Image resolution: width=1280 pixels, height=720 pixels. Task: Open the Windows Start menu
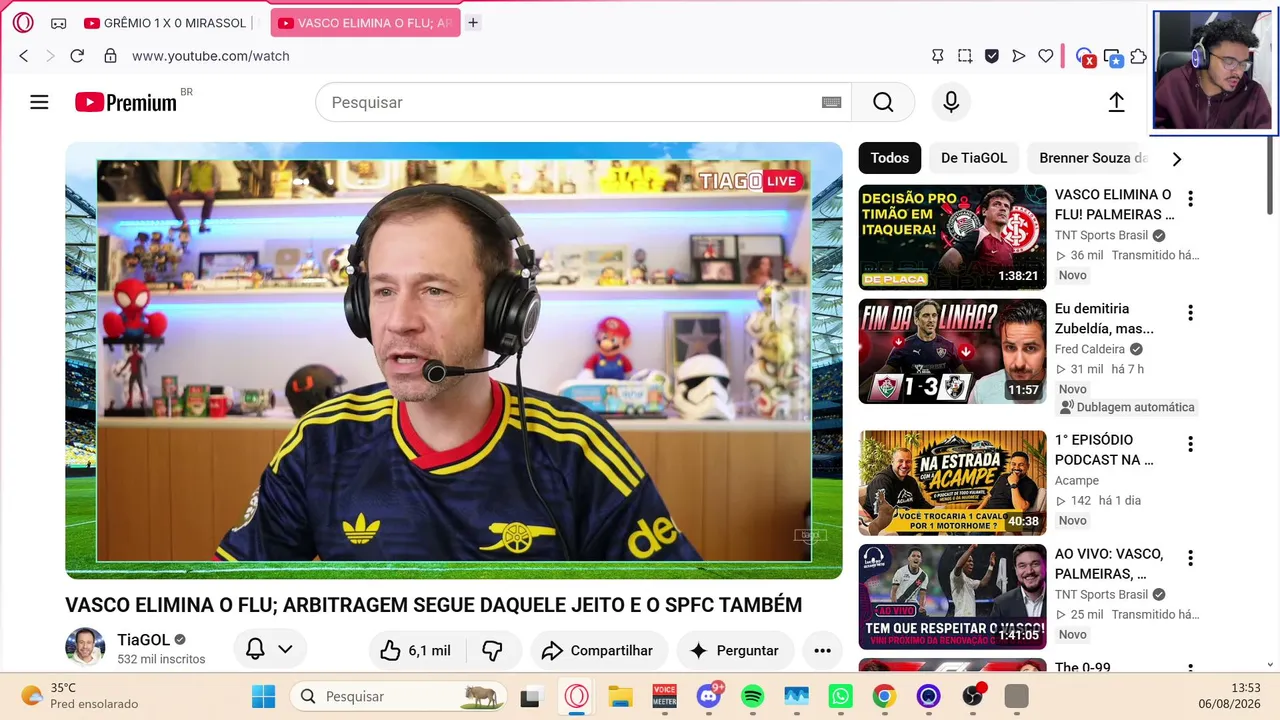point(263,696)
